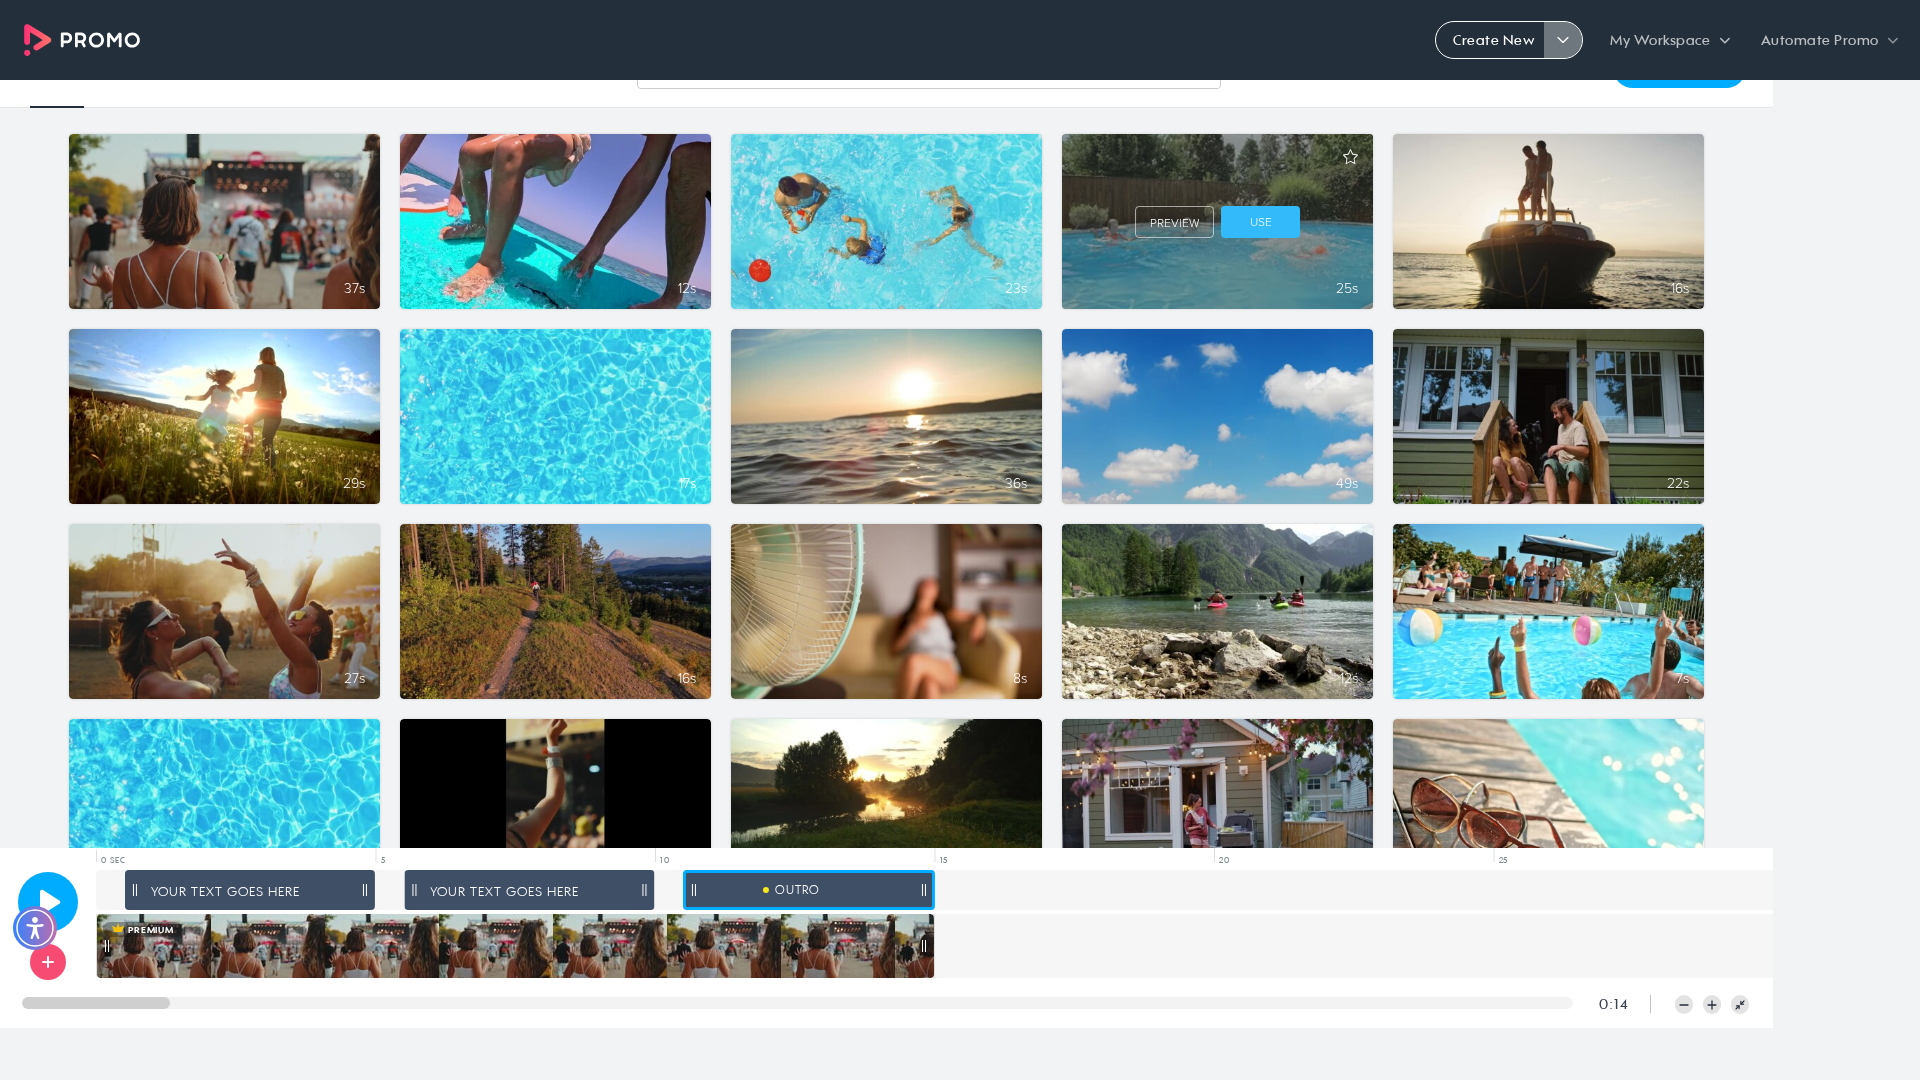The height and width of the screenshot is (1080, 1920).
Task: Select the first YOUR TEXT GOES HERE block
Action: click(x=250, y=890)
